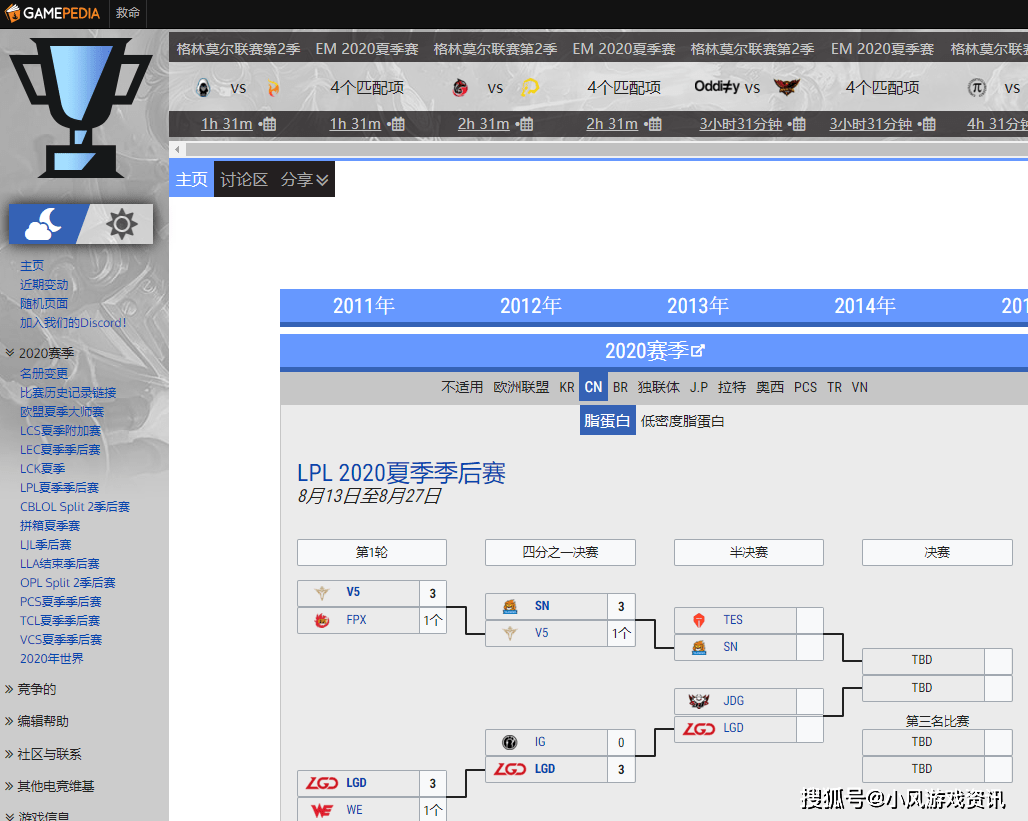The height and width of the screenshot is (821, 1028).
Task: Click the left arrow of horizontal scrollbar
Action: [178, 149]
